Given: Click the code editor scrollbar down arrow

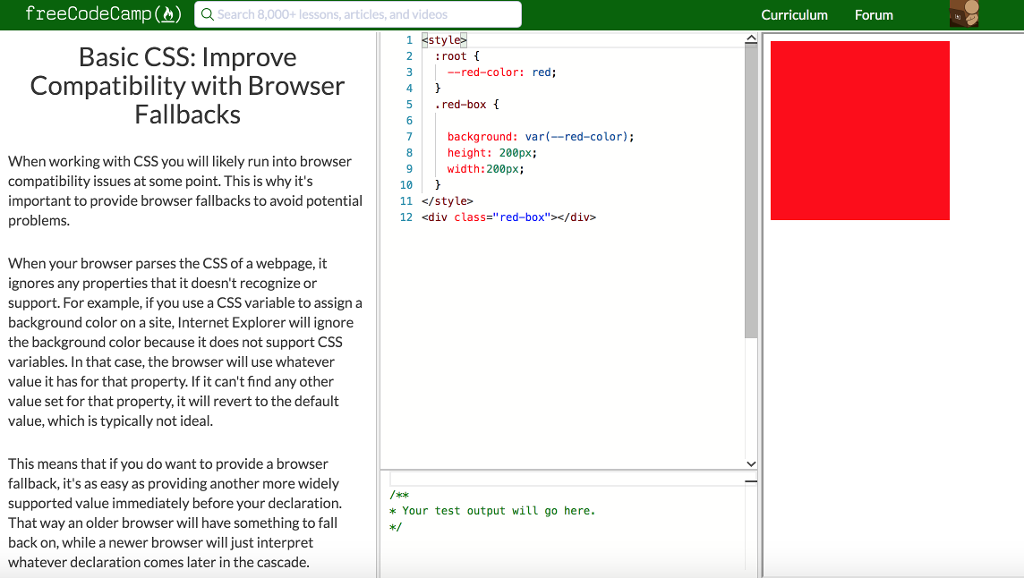Looking at the screenshot, I should (x=751, y=463).
